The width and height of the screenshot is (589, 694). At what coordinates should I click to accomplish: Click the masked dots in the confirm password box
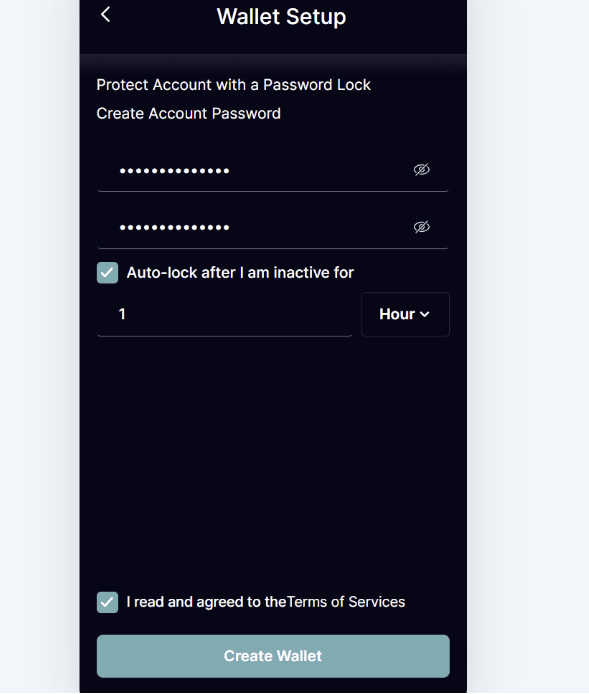(x=174, y=228)
